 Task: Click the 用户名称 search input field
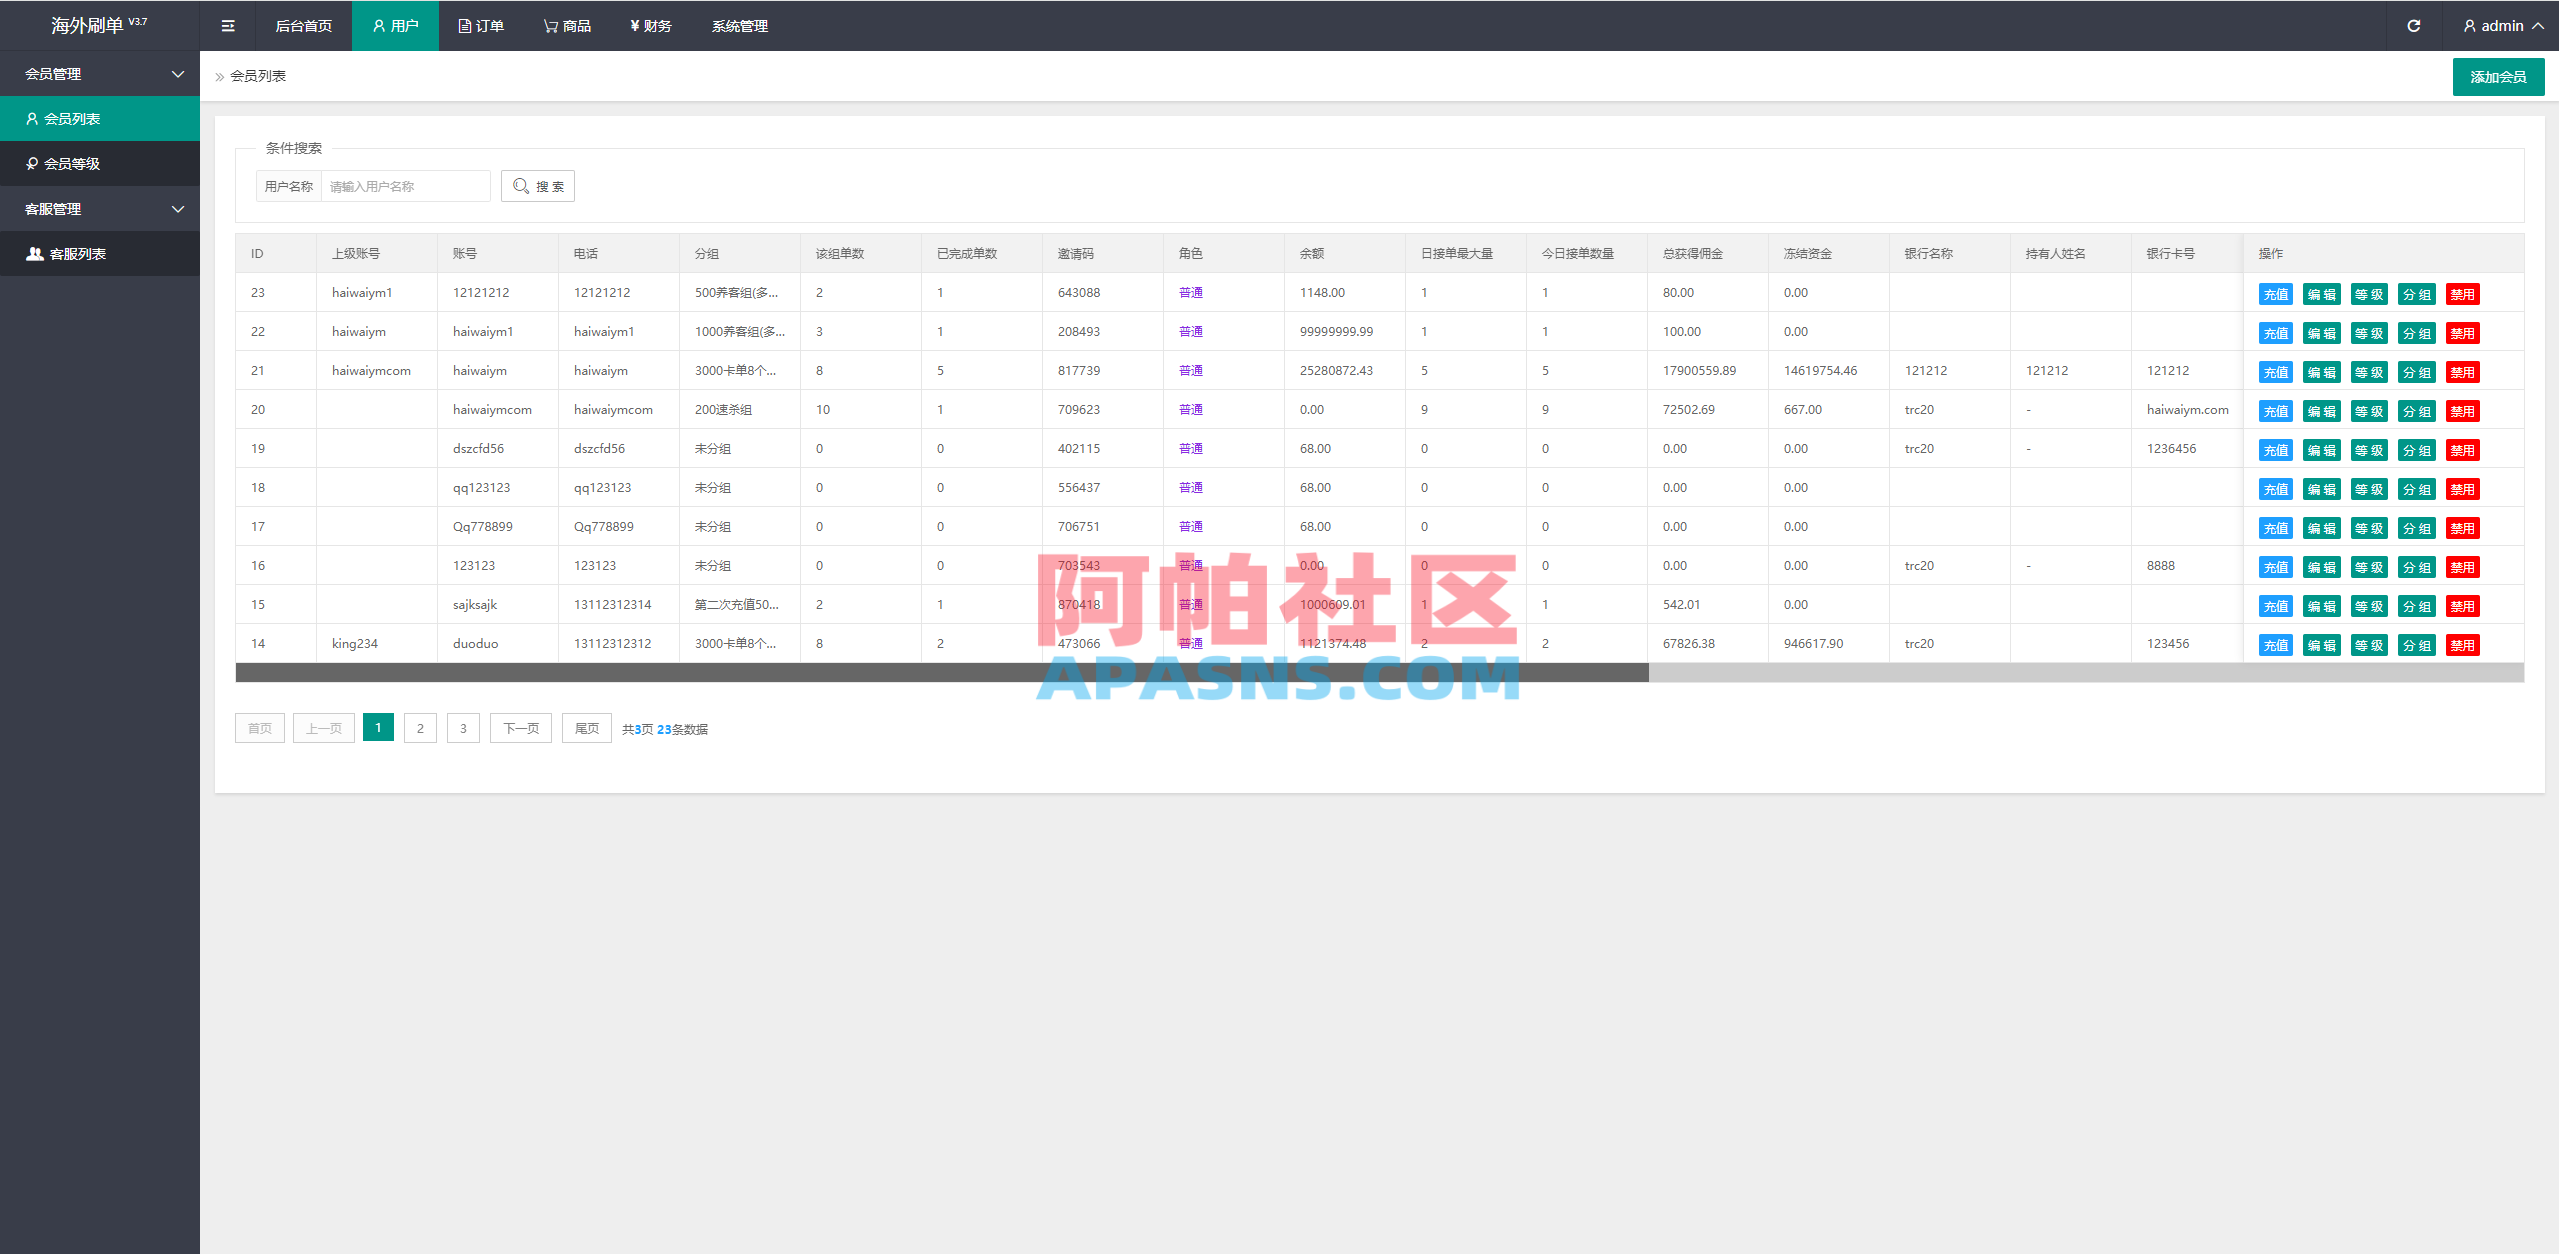click(405, 186)
